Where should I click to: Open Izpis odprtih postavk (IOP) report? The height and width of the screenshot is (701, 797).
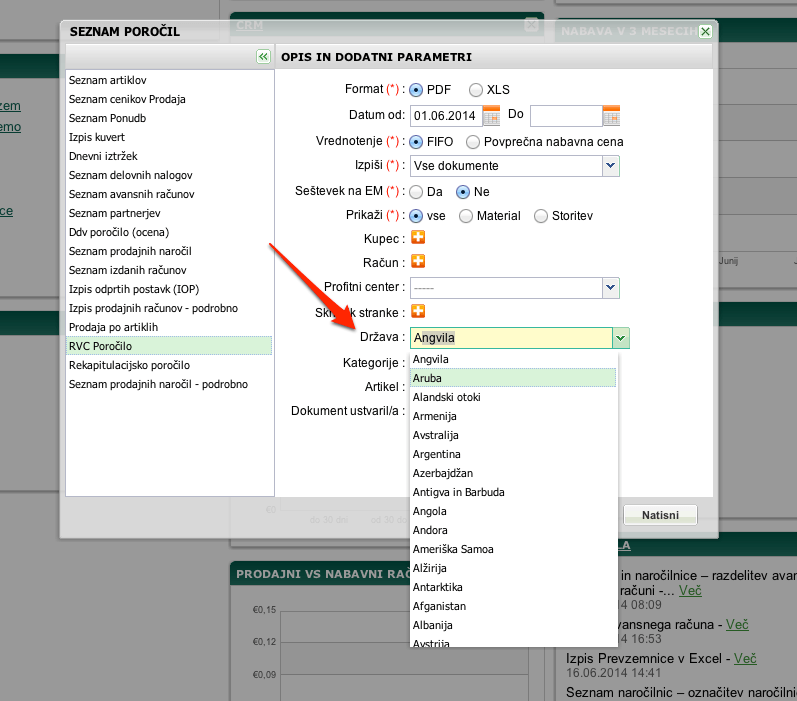[169, 289]
